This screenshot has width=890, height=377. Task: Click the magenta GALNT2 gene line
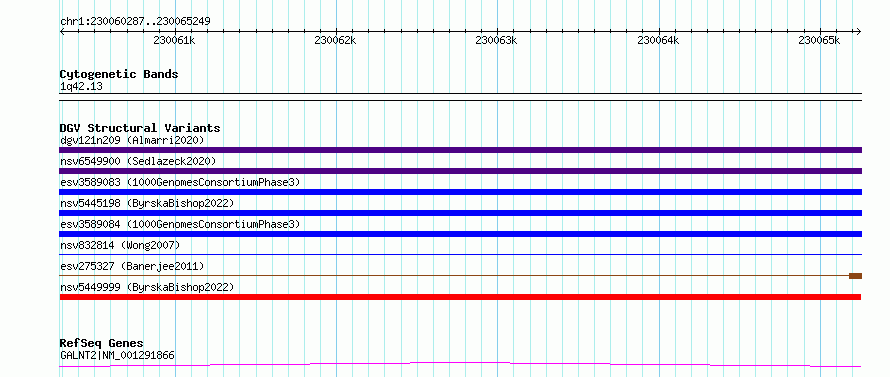[460, 364]
